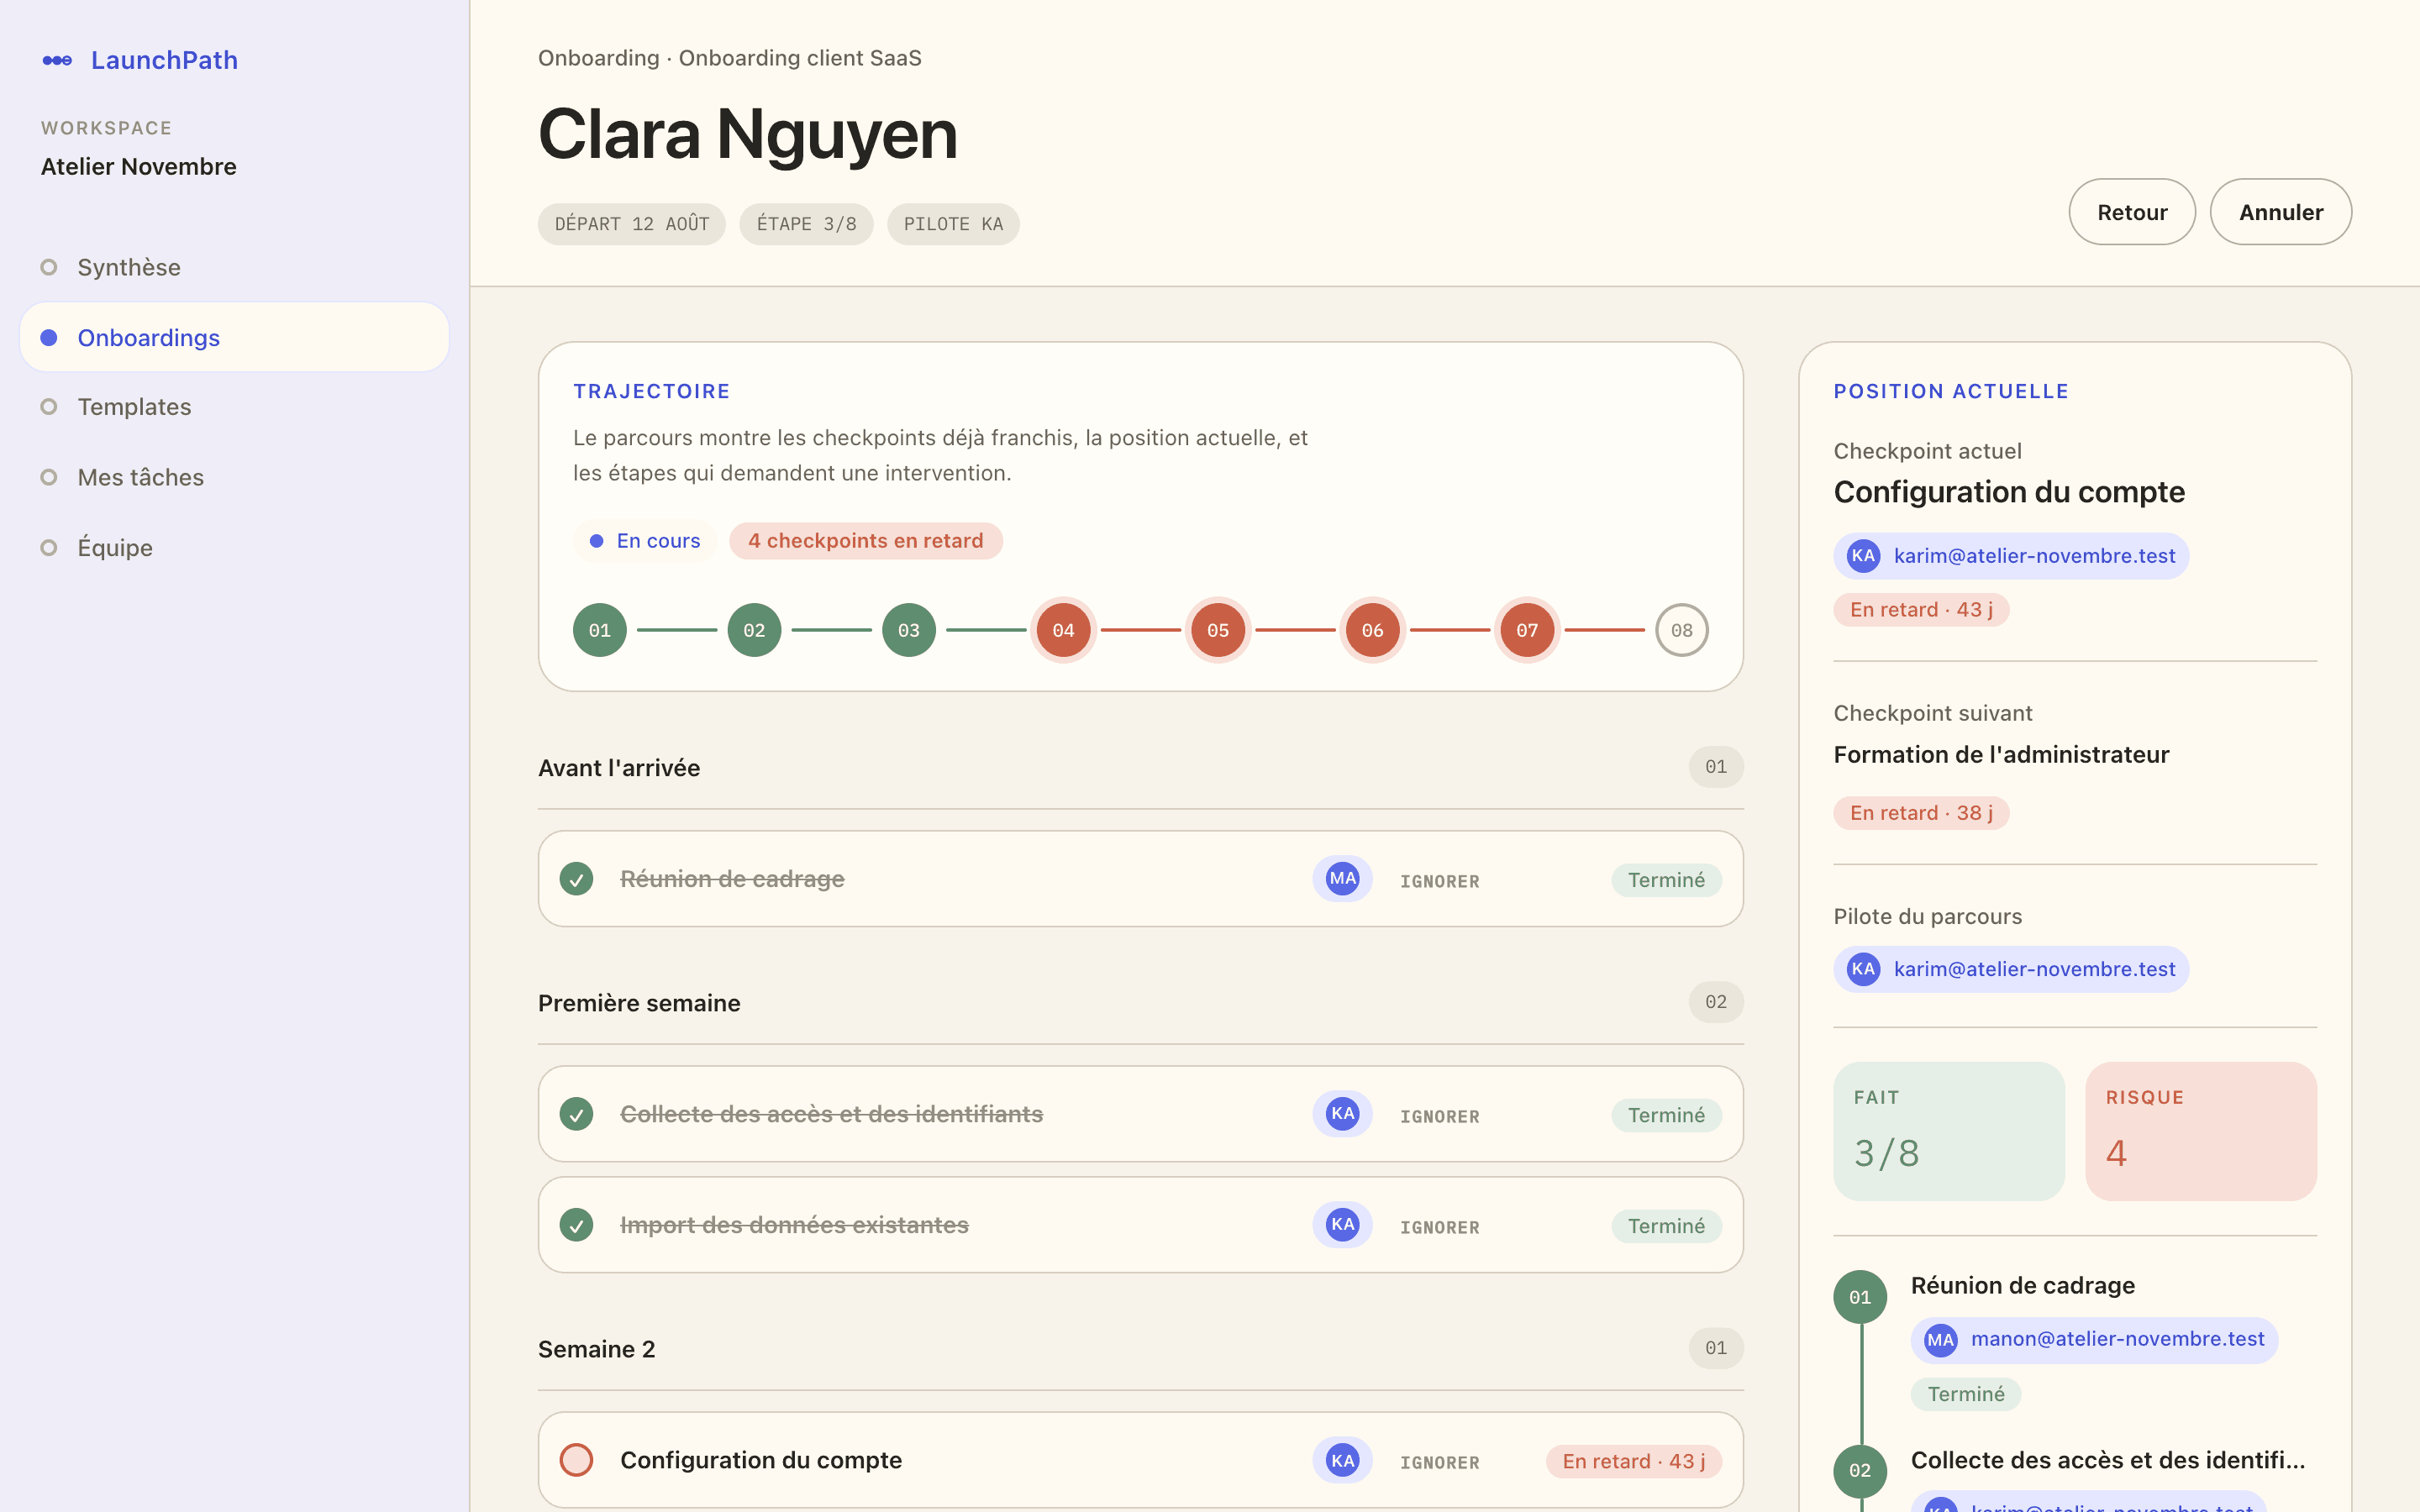The image size is (2420, 1512).
Task: Click KA avatar on Collecte des accès row
Action: click(x=1342, y=1114)
